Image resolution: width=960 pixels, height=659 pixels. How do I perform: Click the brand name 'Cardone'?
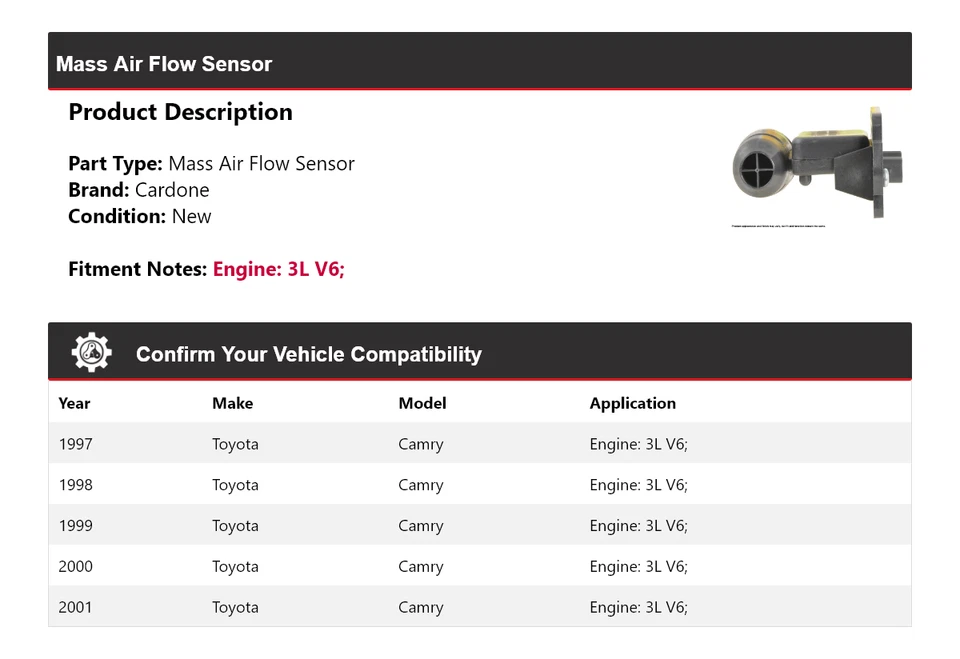172,190
